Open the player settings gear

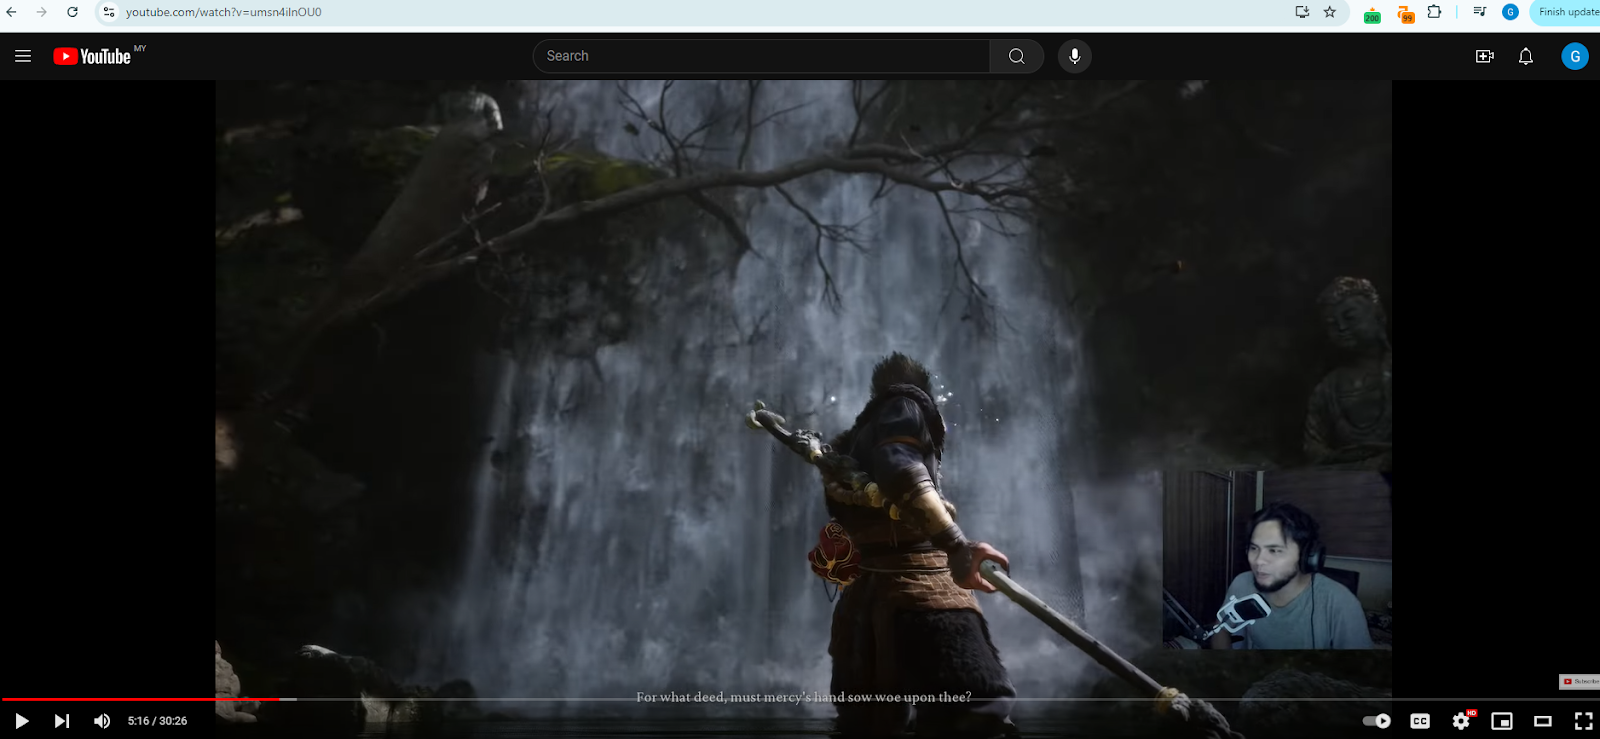(1461, 721)
